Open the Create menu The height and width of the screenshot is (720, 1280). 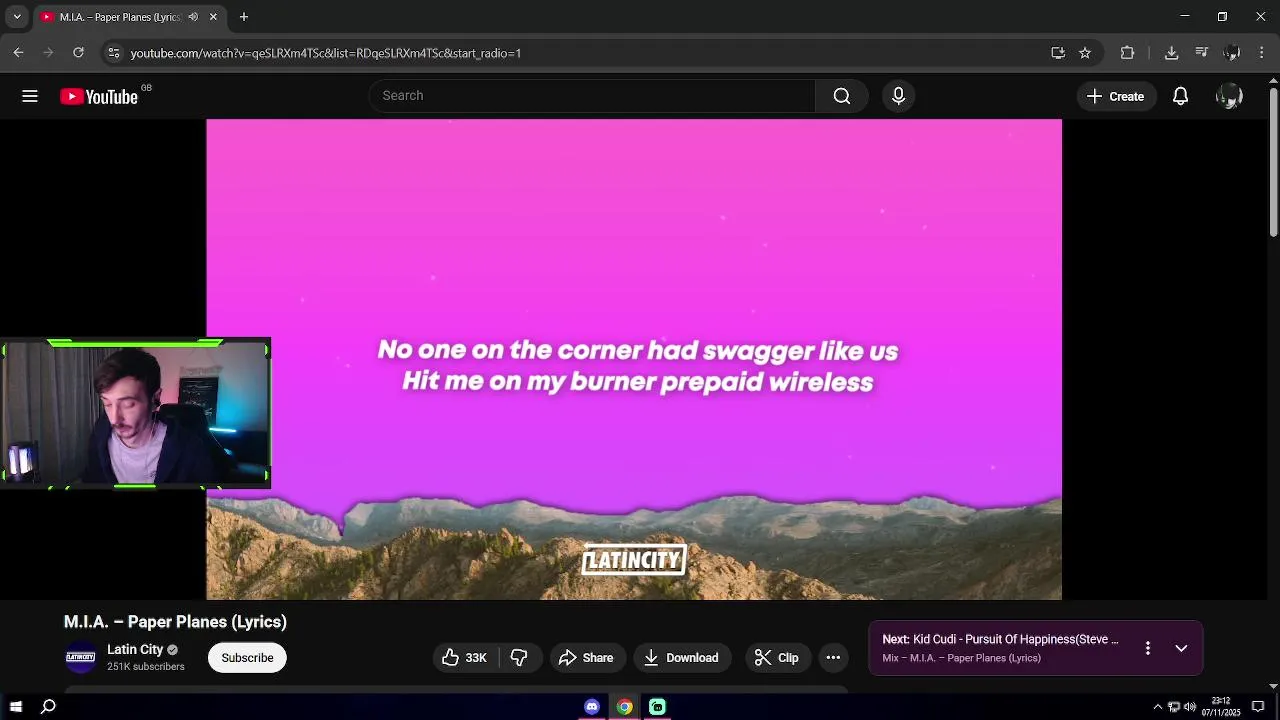(x=1116, y=96)
